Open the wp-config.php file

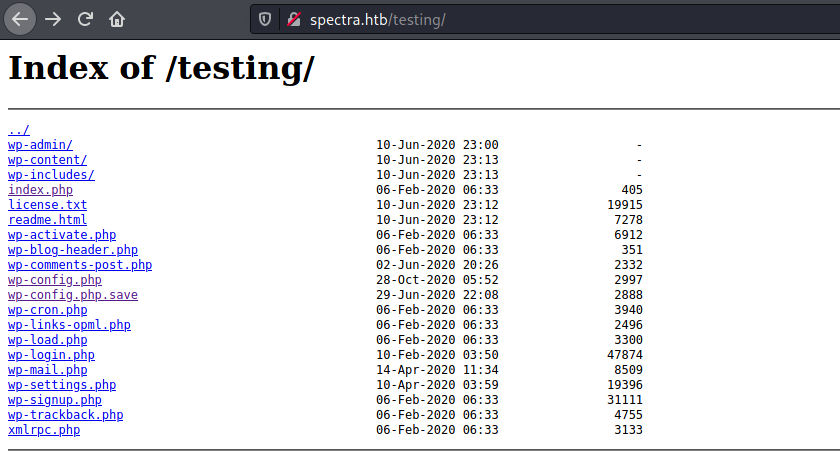[x=55, y=280]
